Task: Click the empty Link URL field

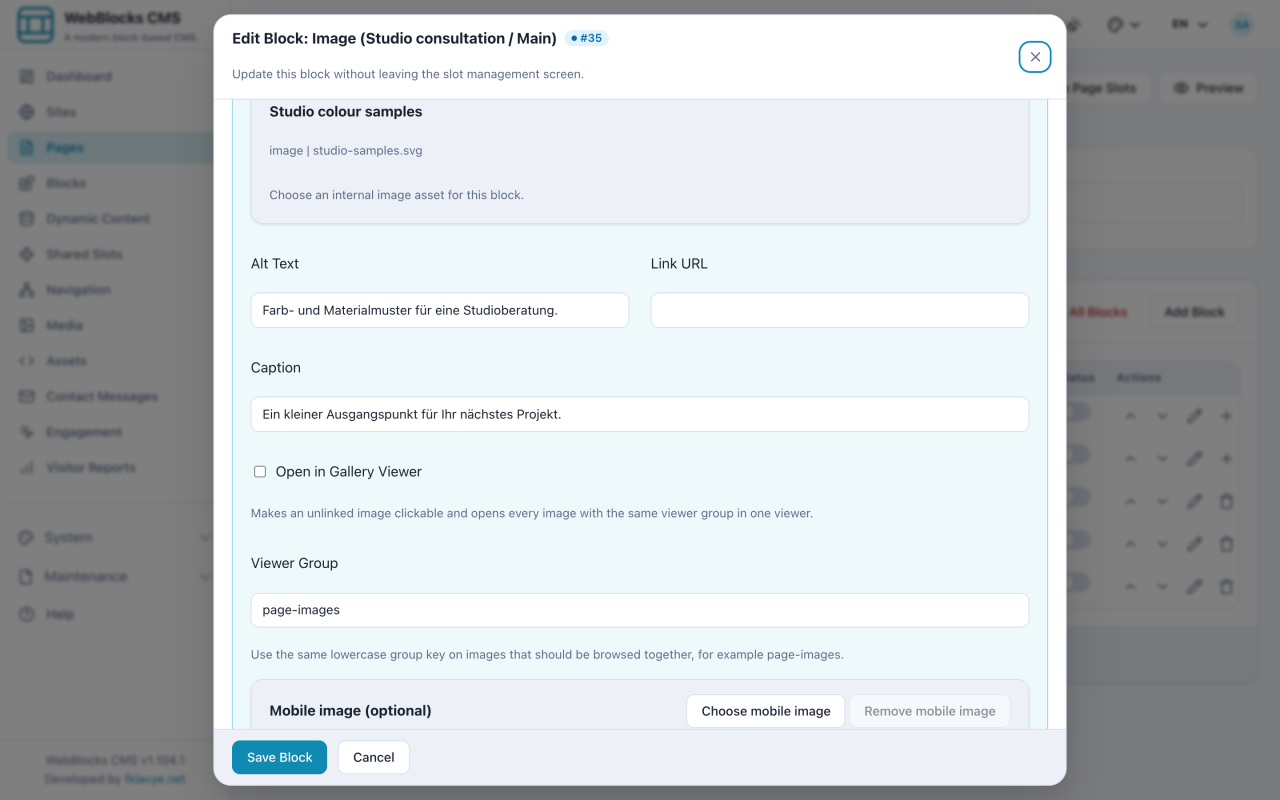Action: point(840,310)
